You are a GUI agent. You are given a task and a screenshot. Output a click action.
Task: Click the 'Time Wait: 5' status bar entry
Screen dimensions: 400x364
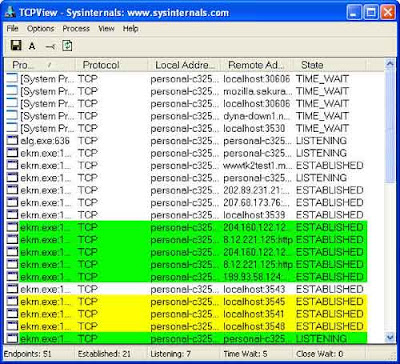tap(245, 354)
